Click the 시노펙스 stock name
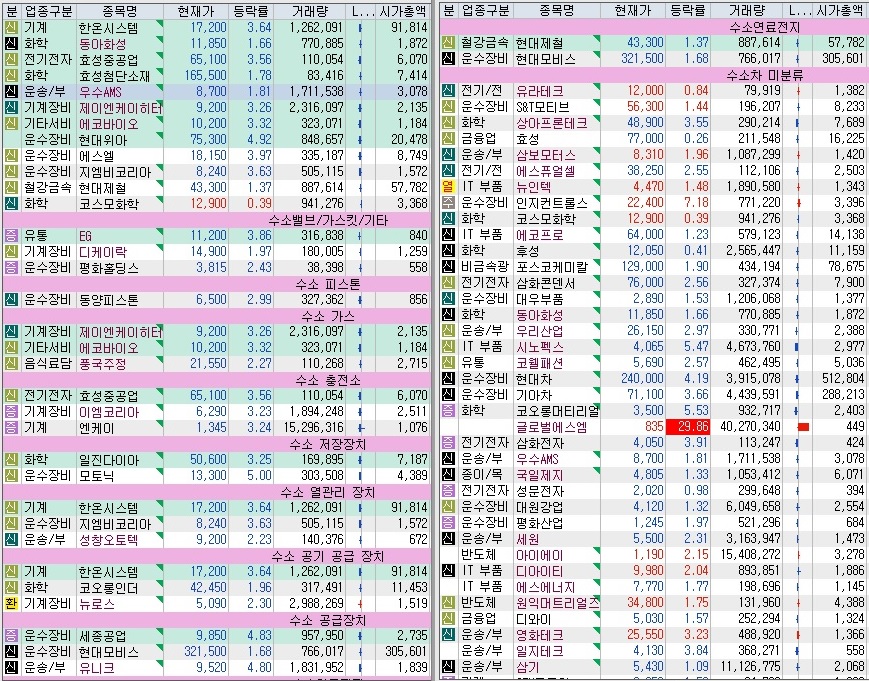The height and width of the screenshot is (681, 869). click(x=540, y=347)
